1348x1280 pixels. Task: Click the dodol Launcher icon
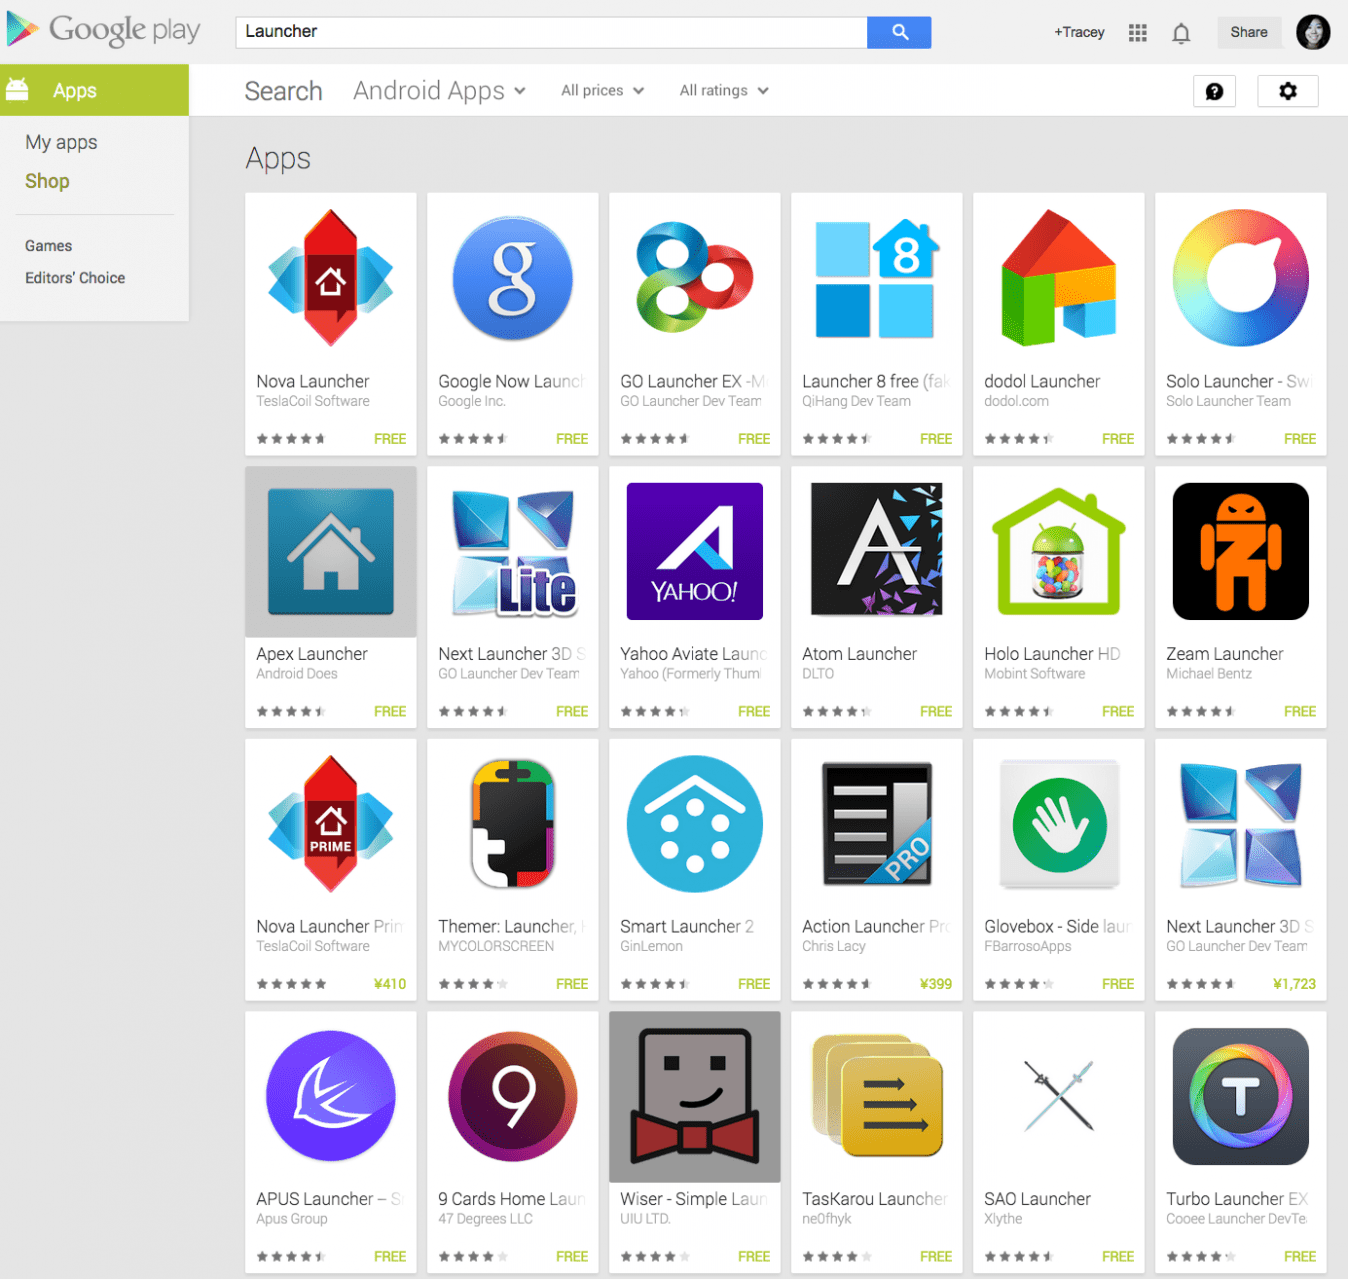point(1059,278)
